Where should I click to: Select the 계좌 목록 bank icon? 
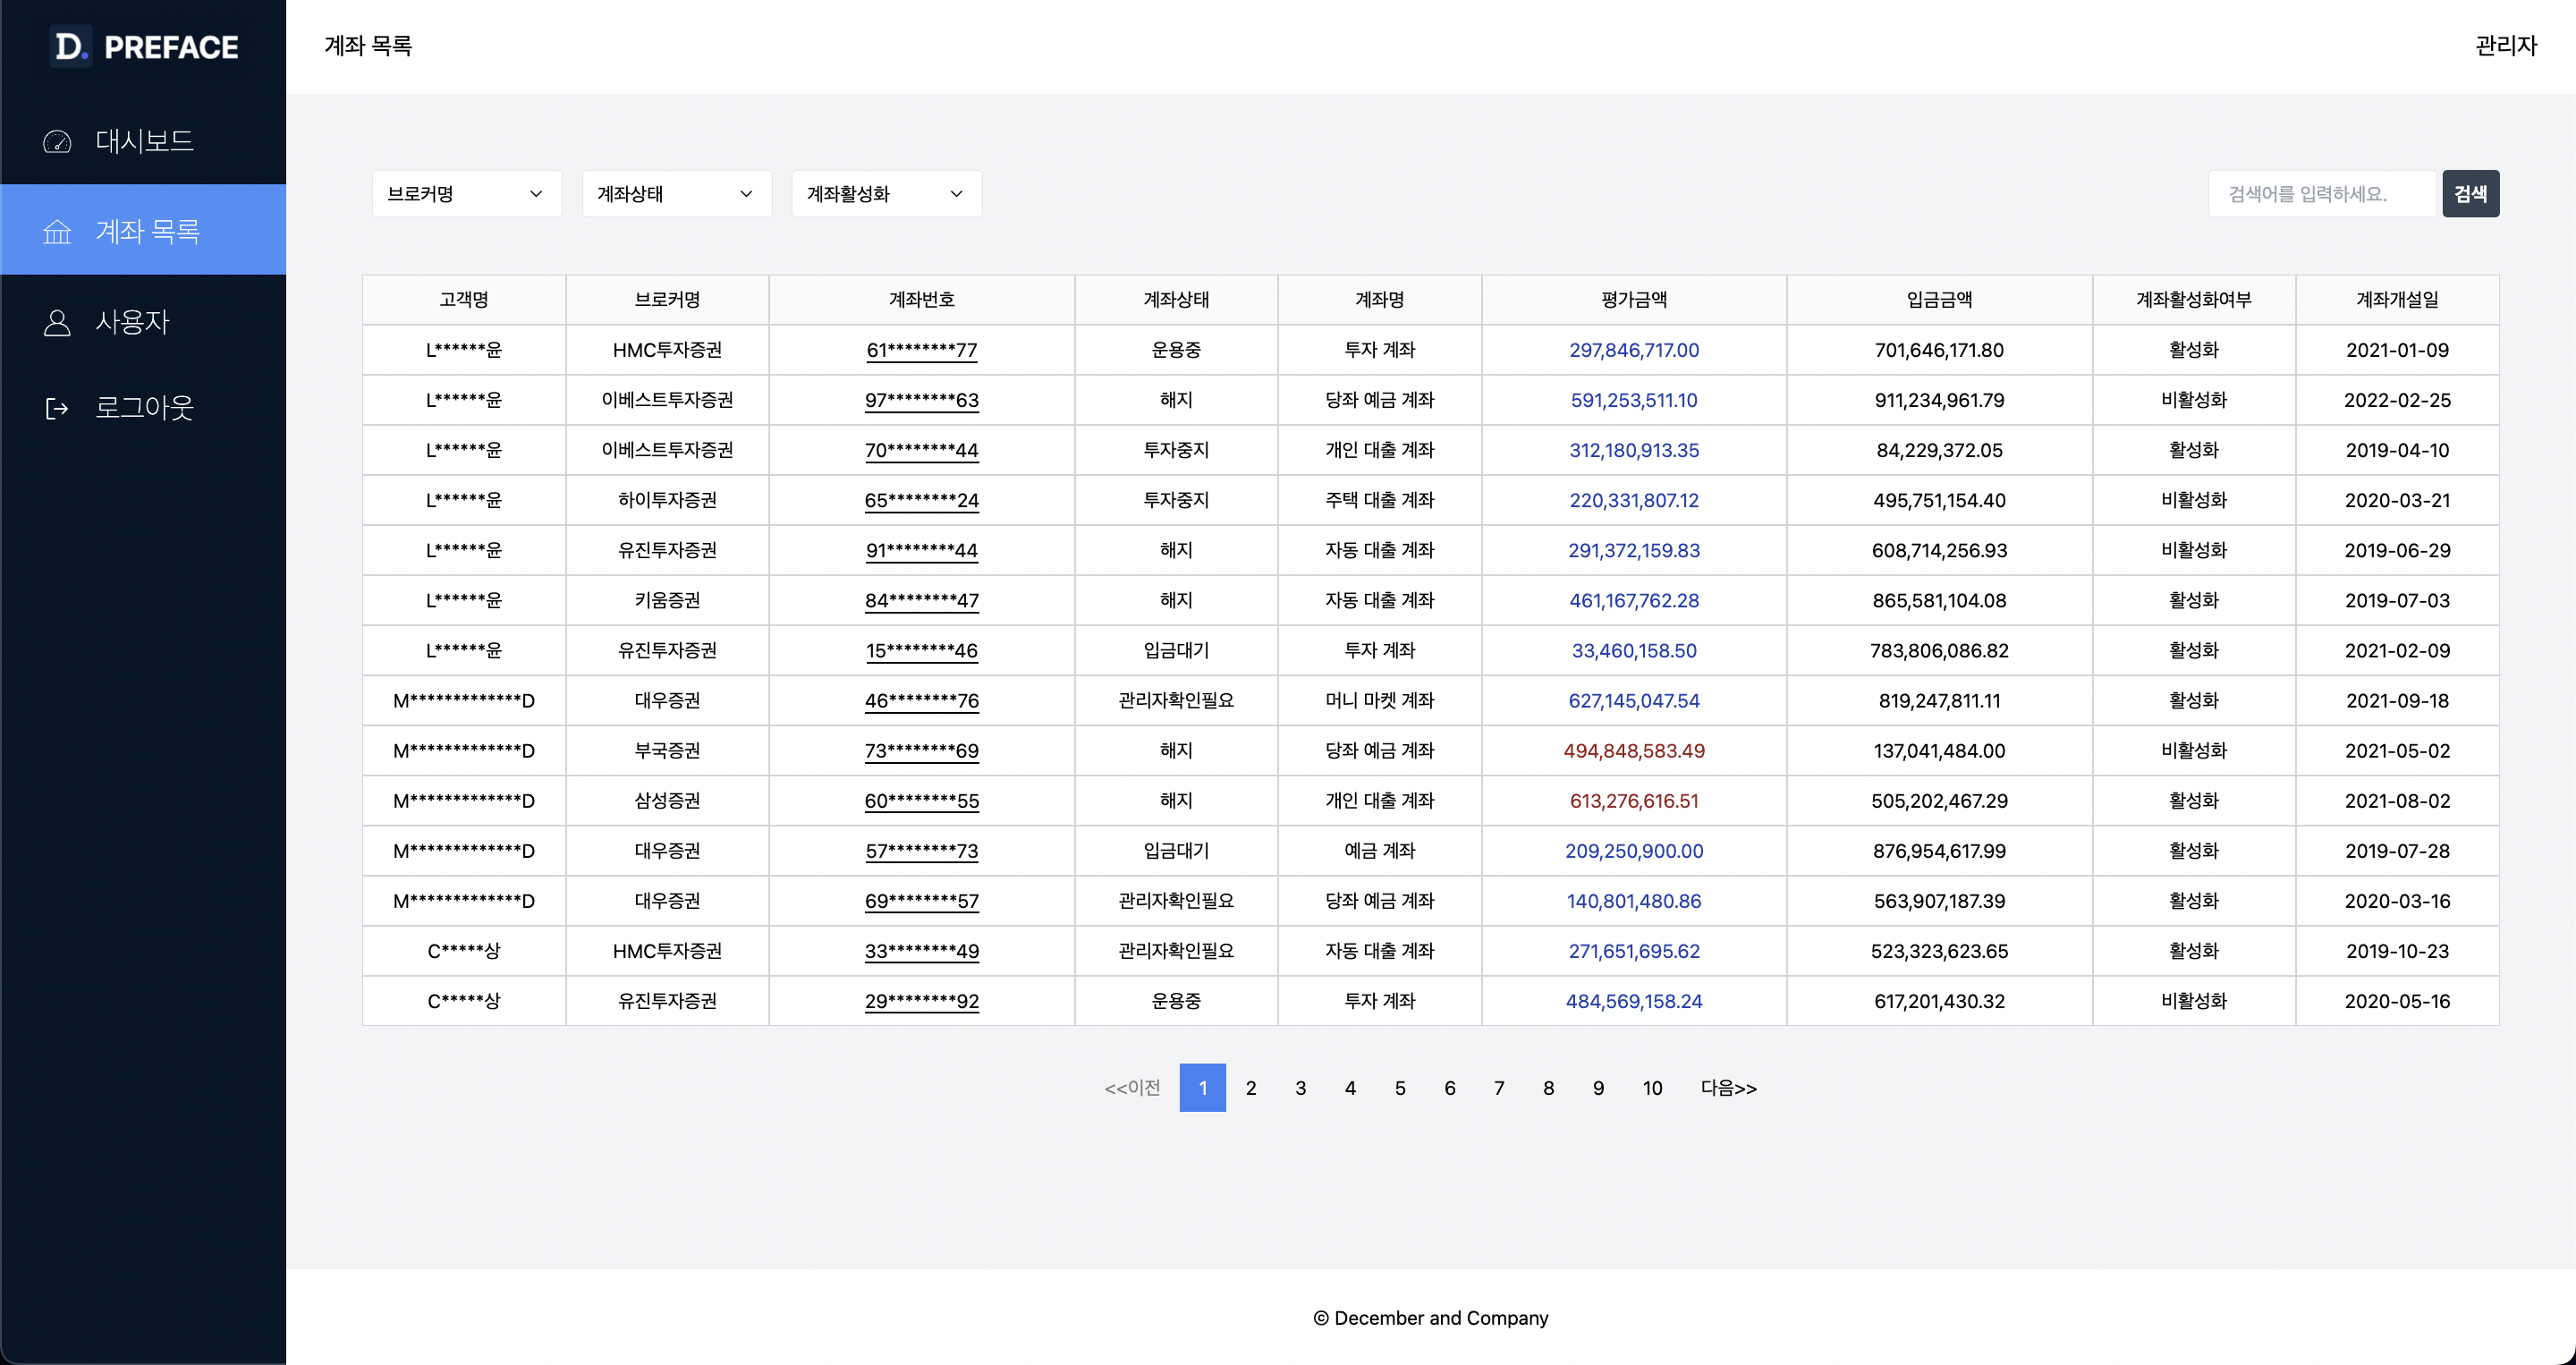[x=57, y=230]
